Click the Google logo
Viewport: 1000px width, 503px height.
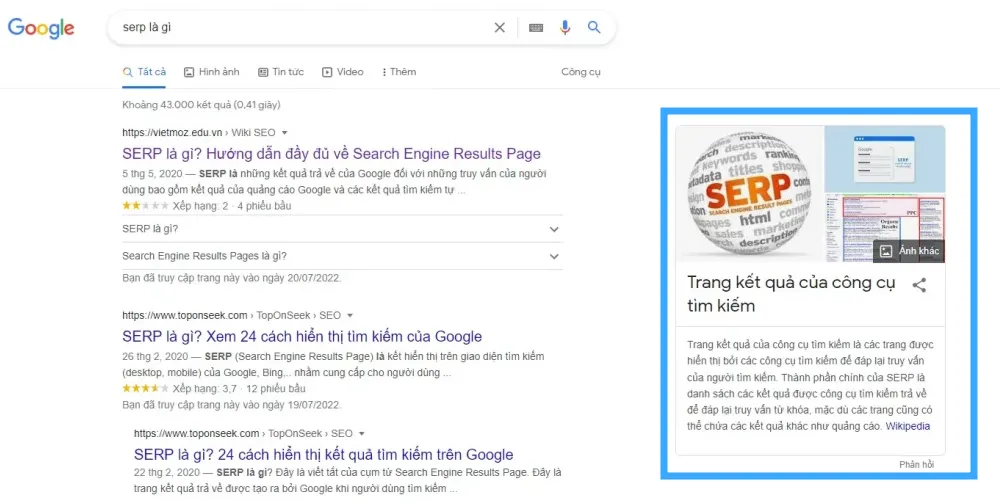(x=41, y=28)
